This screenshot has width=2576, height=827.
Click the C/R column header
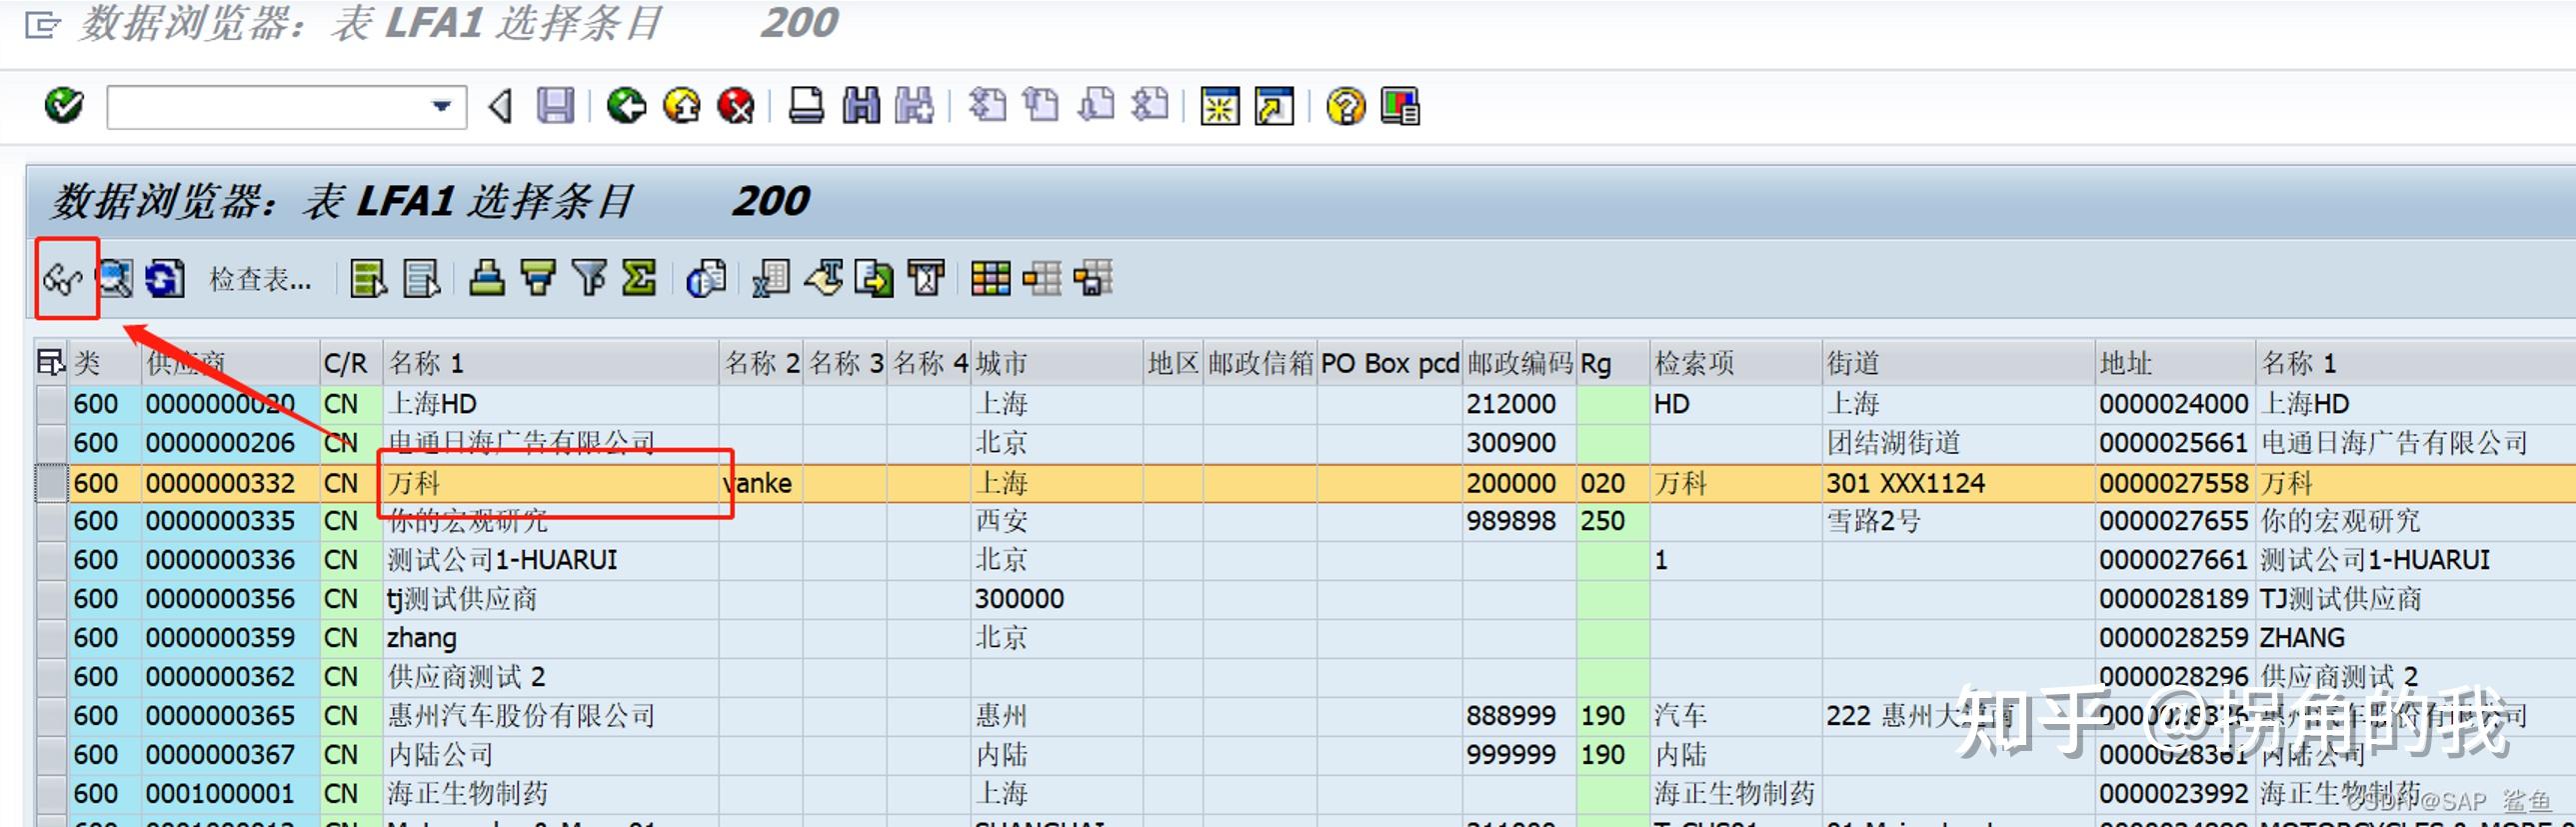click(x=351, y=363)
